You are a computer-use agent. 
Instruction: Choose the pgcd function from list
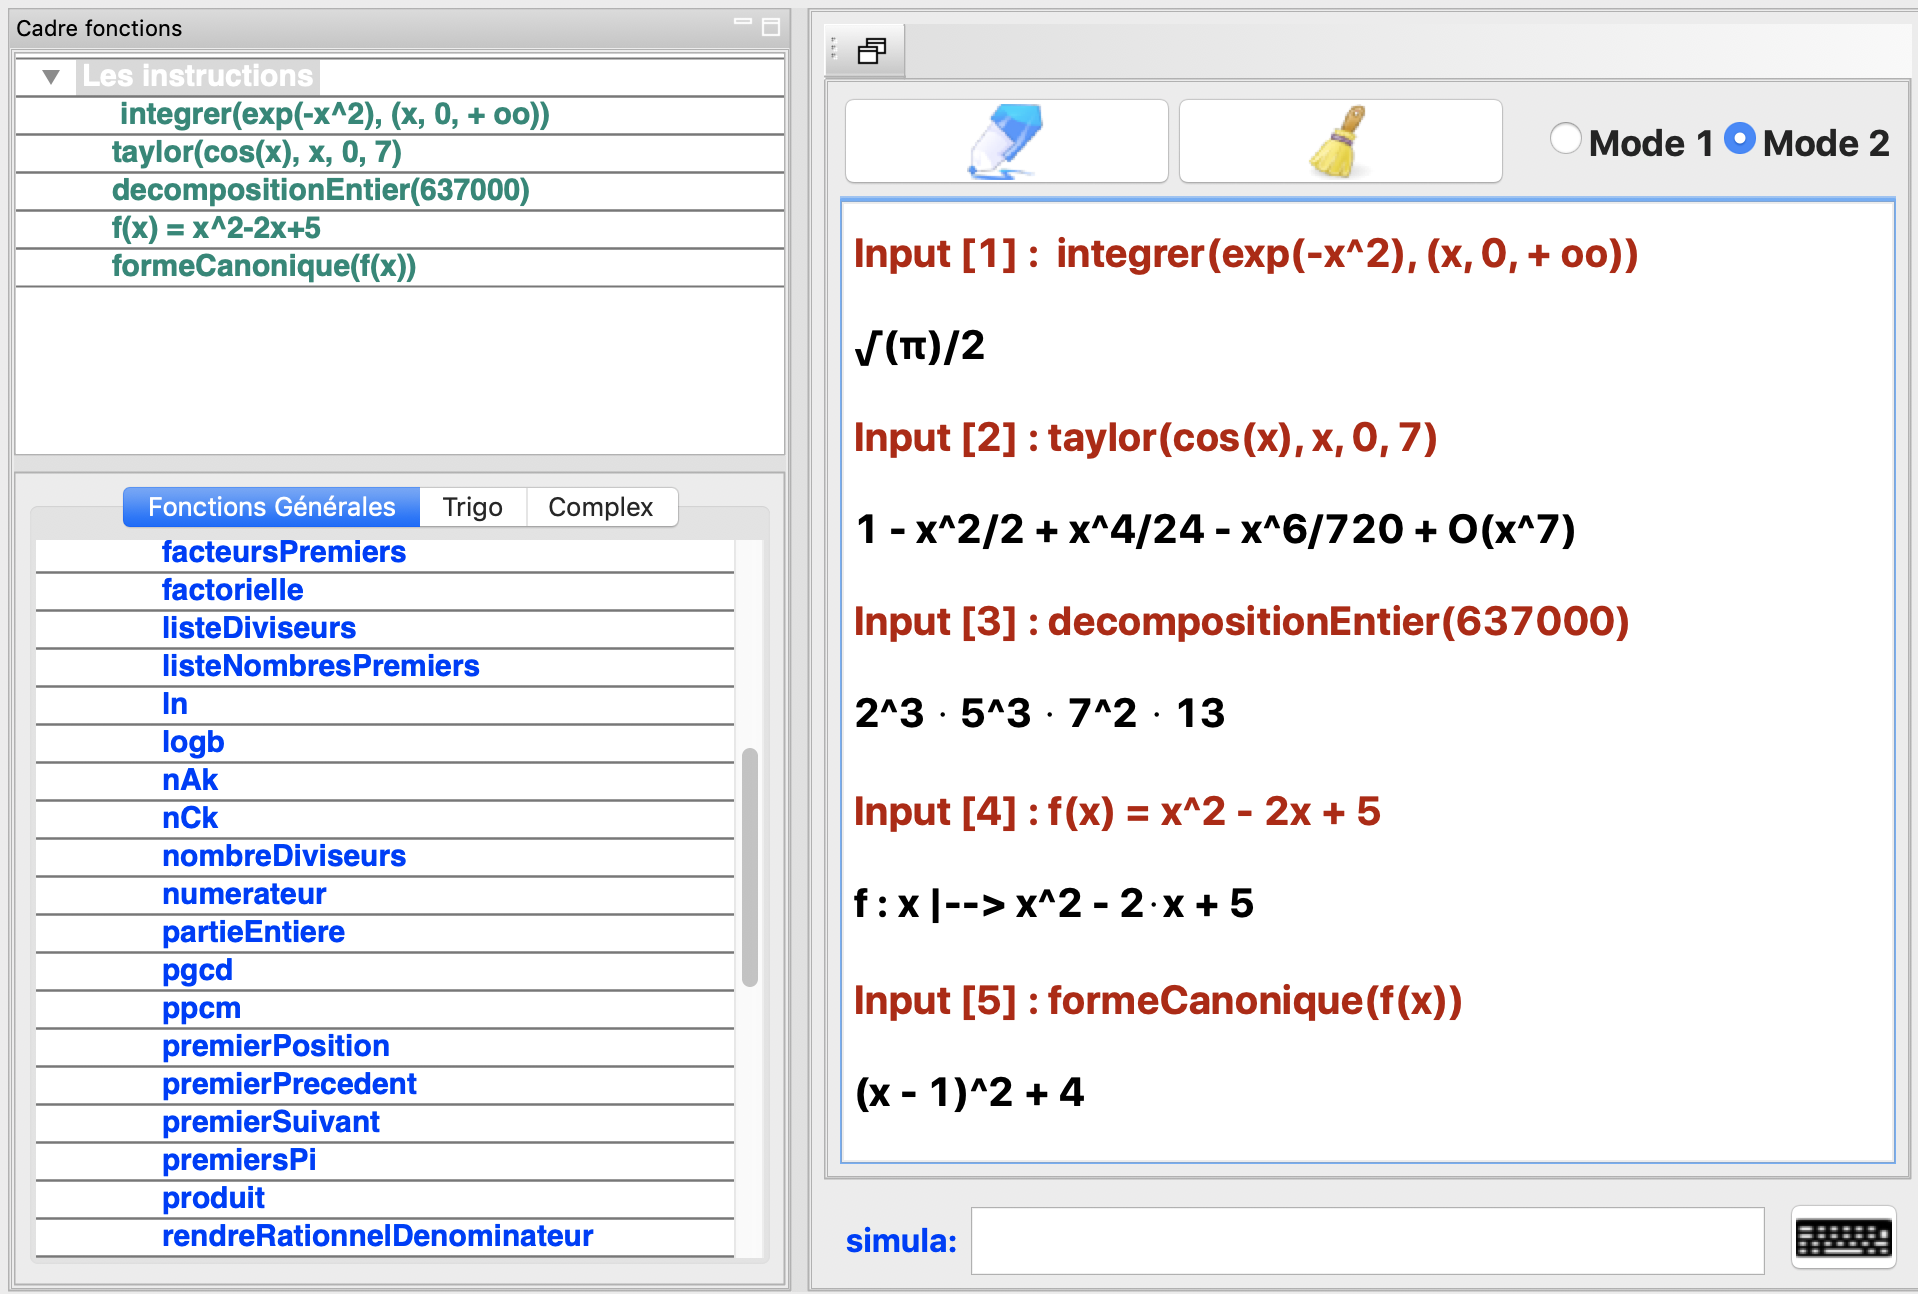click(197, 970)
